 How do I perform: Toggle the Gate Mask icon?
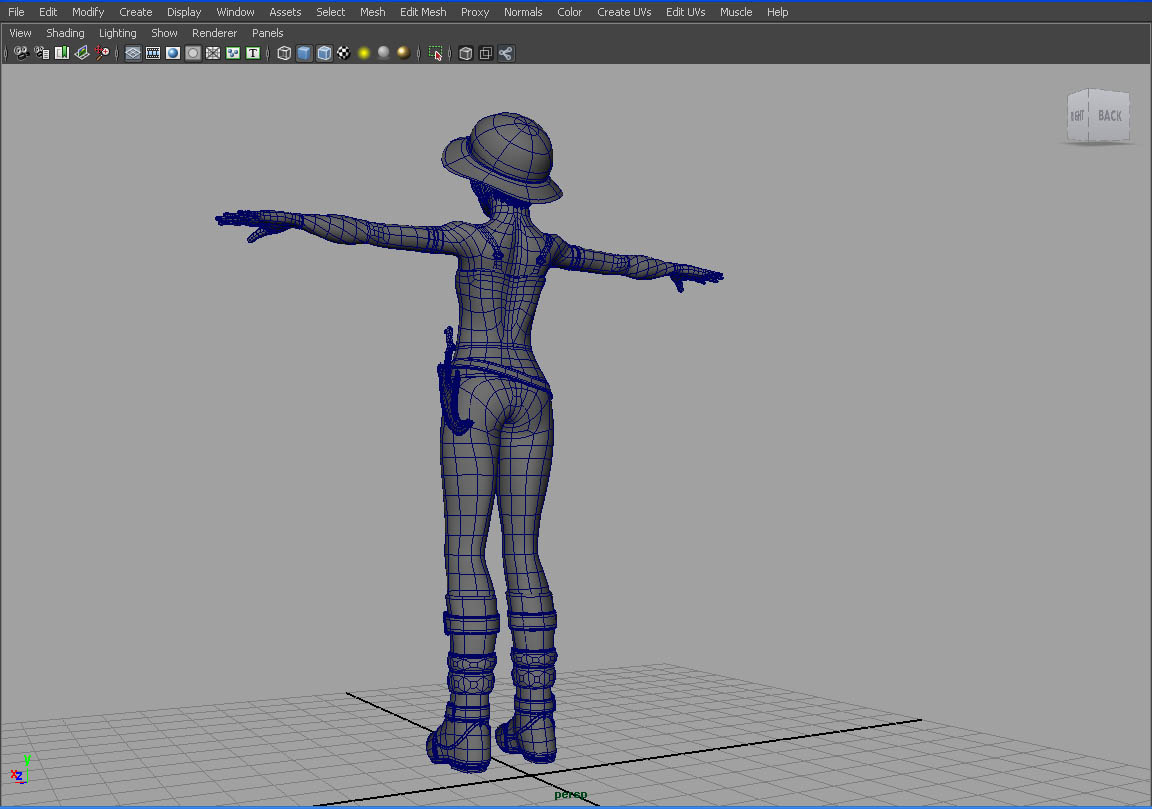coord(192,53)
